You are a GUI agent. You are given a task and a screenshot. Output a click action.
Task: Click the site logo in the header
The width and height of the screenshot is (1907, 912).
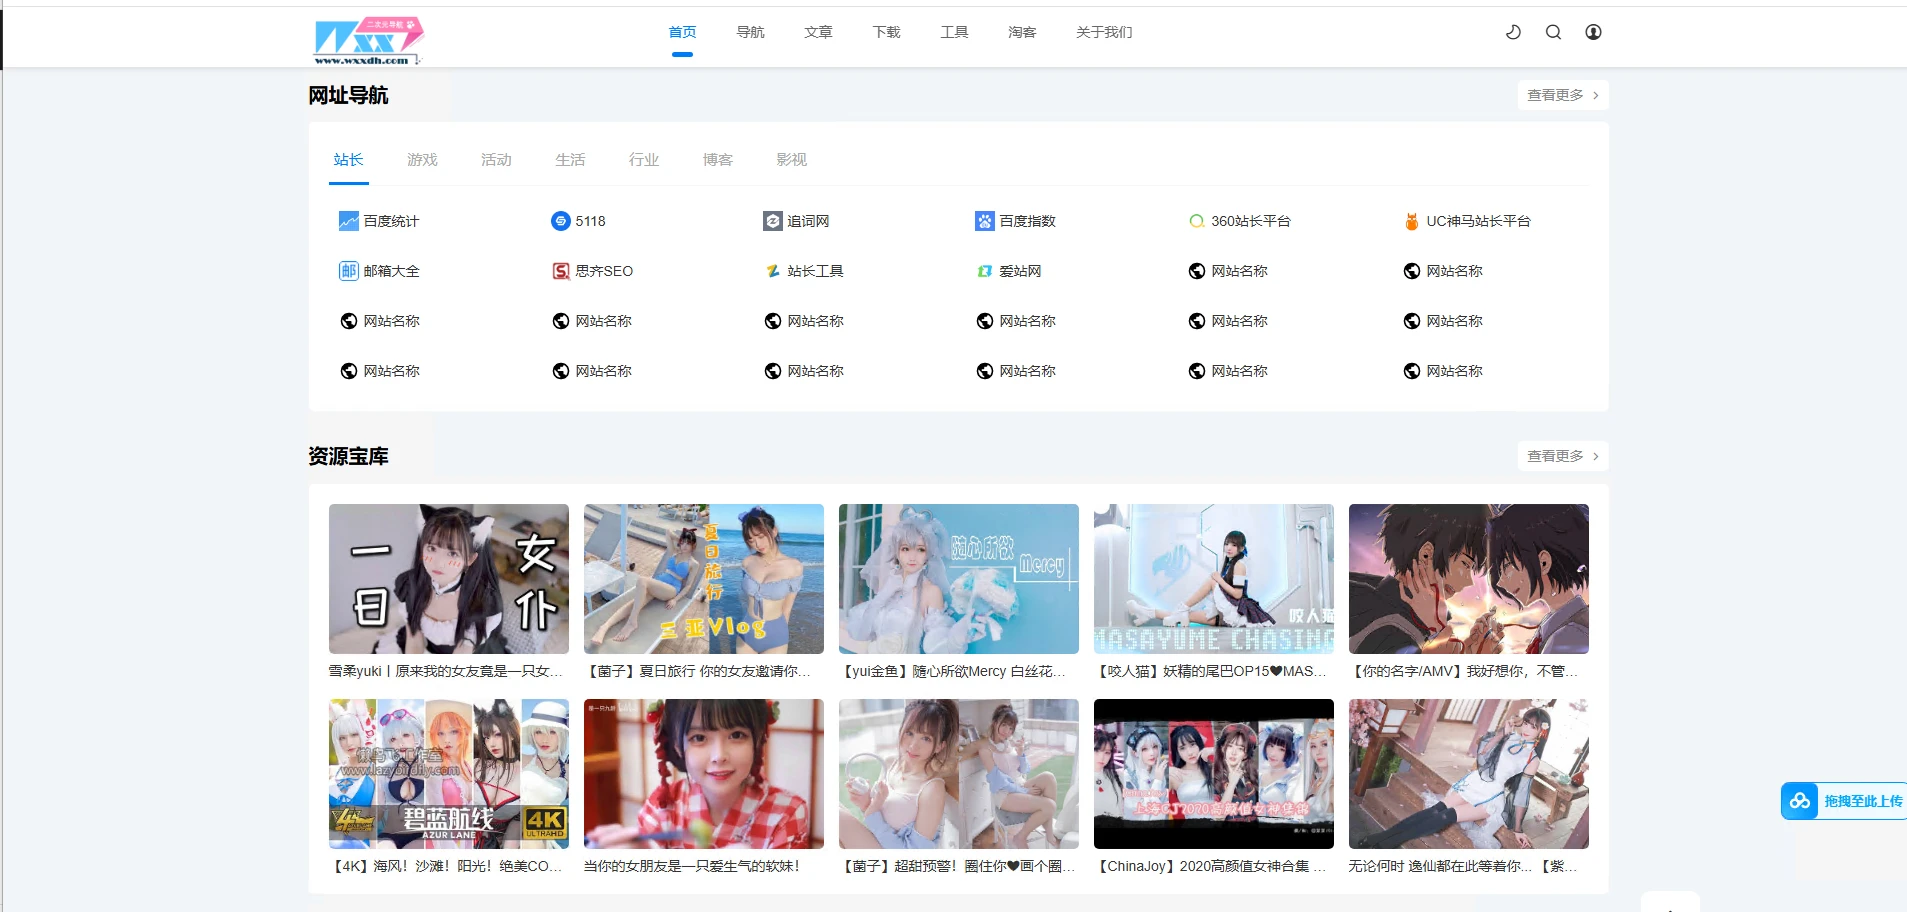point(368,40)
